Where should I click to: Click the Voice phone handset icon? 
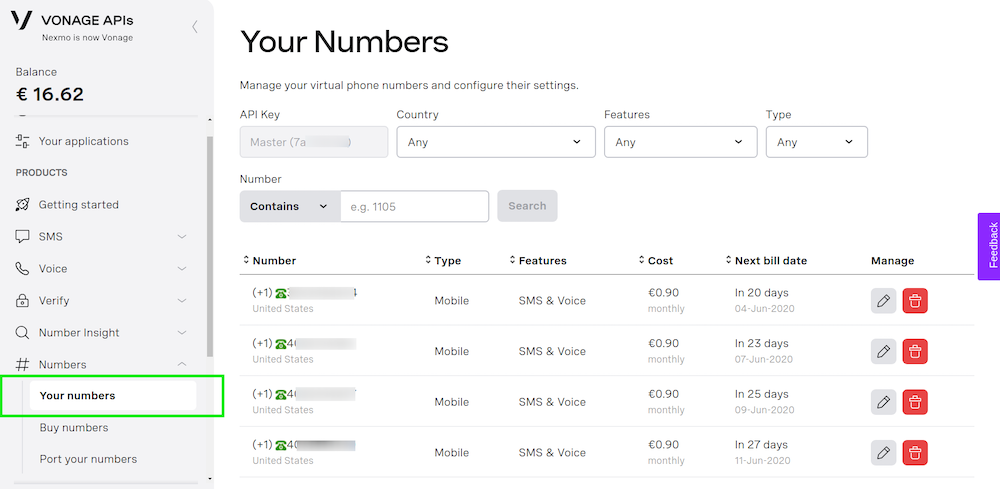(22, 268)
